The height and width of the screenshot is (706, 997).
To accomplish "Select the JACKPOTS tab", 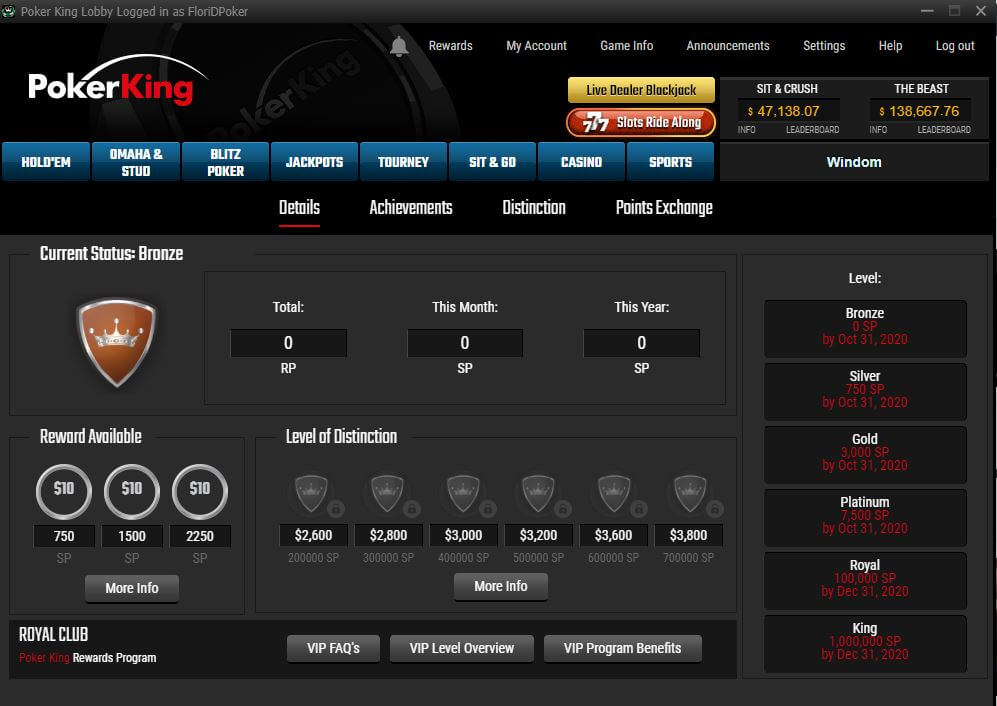I will [x=314, y=162].
